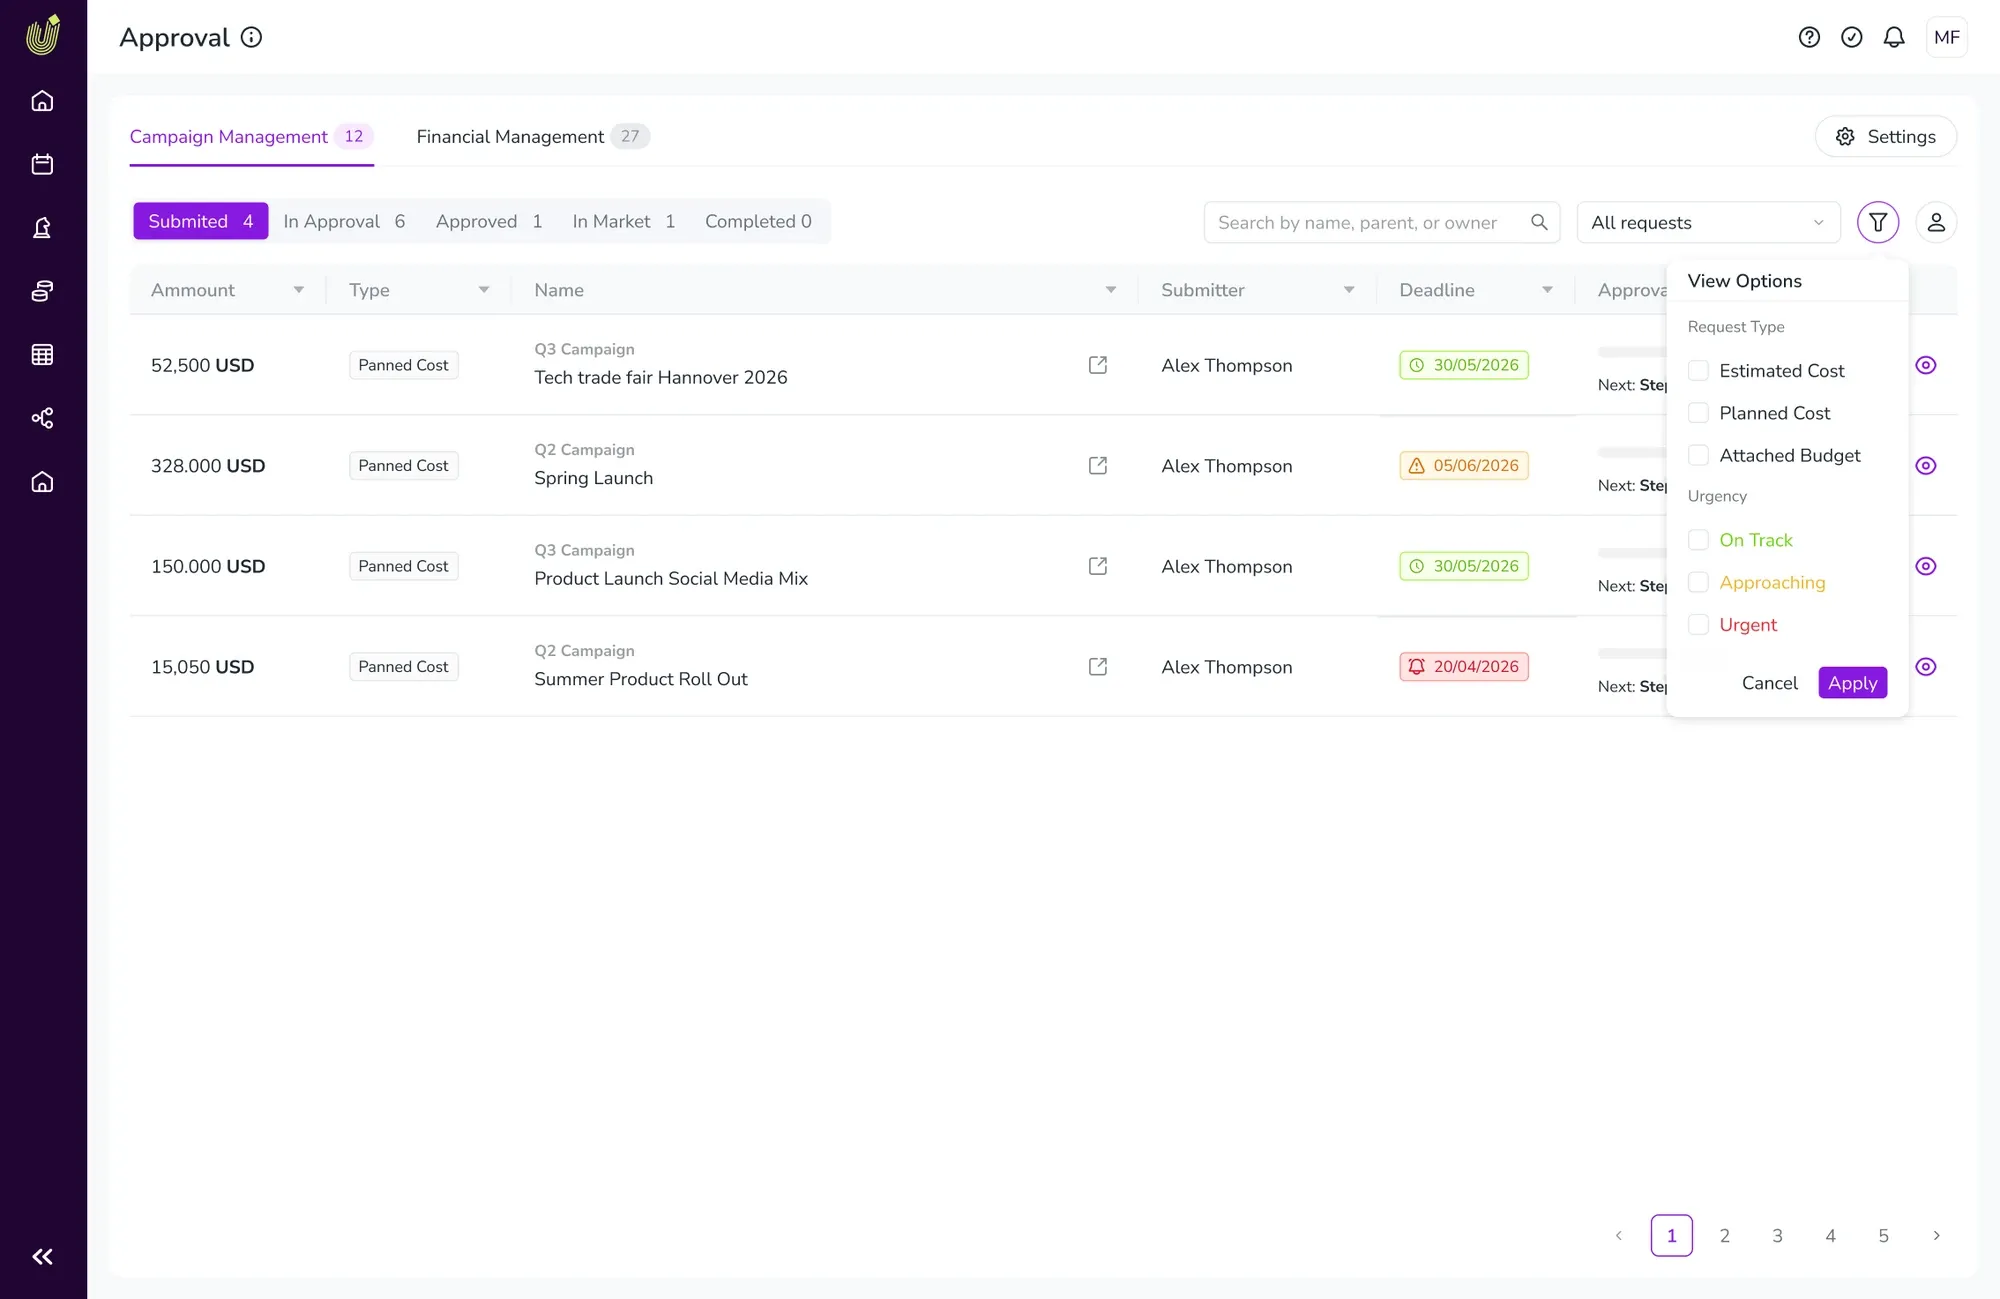
Task: Open the bottom home icon in sidebar
Action: pyautogui.click(x=42, y=482)
